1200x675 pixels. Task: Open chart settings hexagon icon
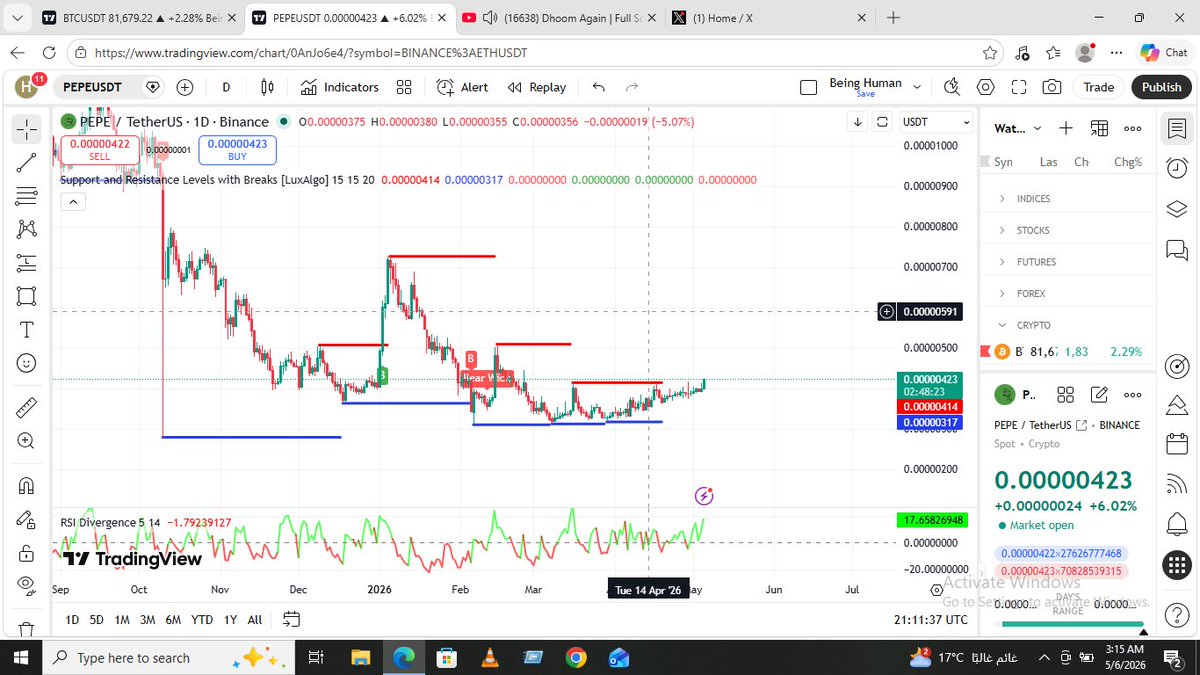[986, 87]
